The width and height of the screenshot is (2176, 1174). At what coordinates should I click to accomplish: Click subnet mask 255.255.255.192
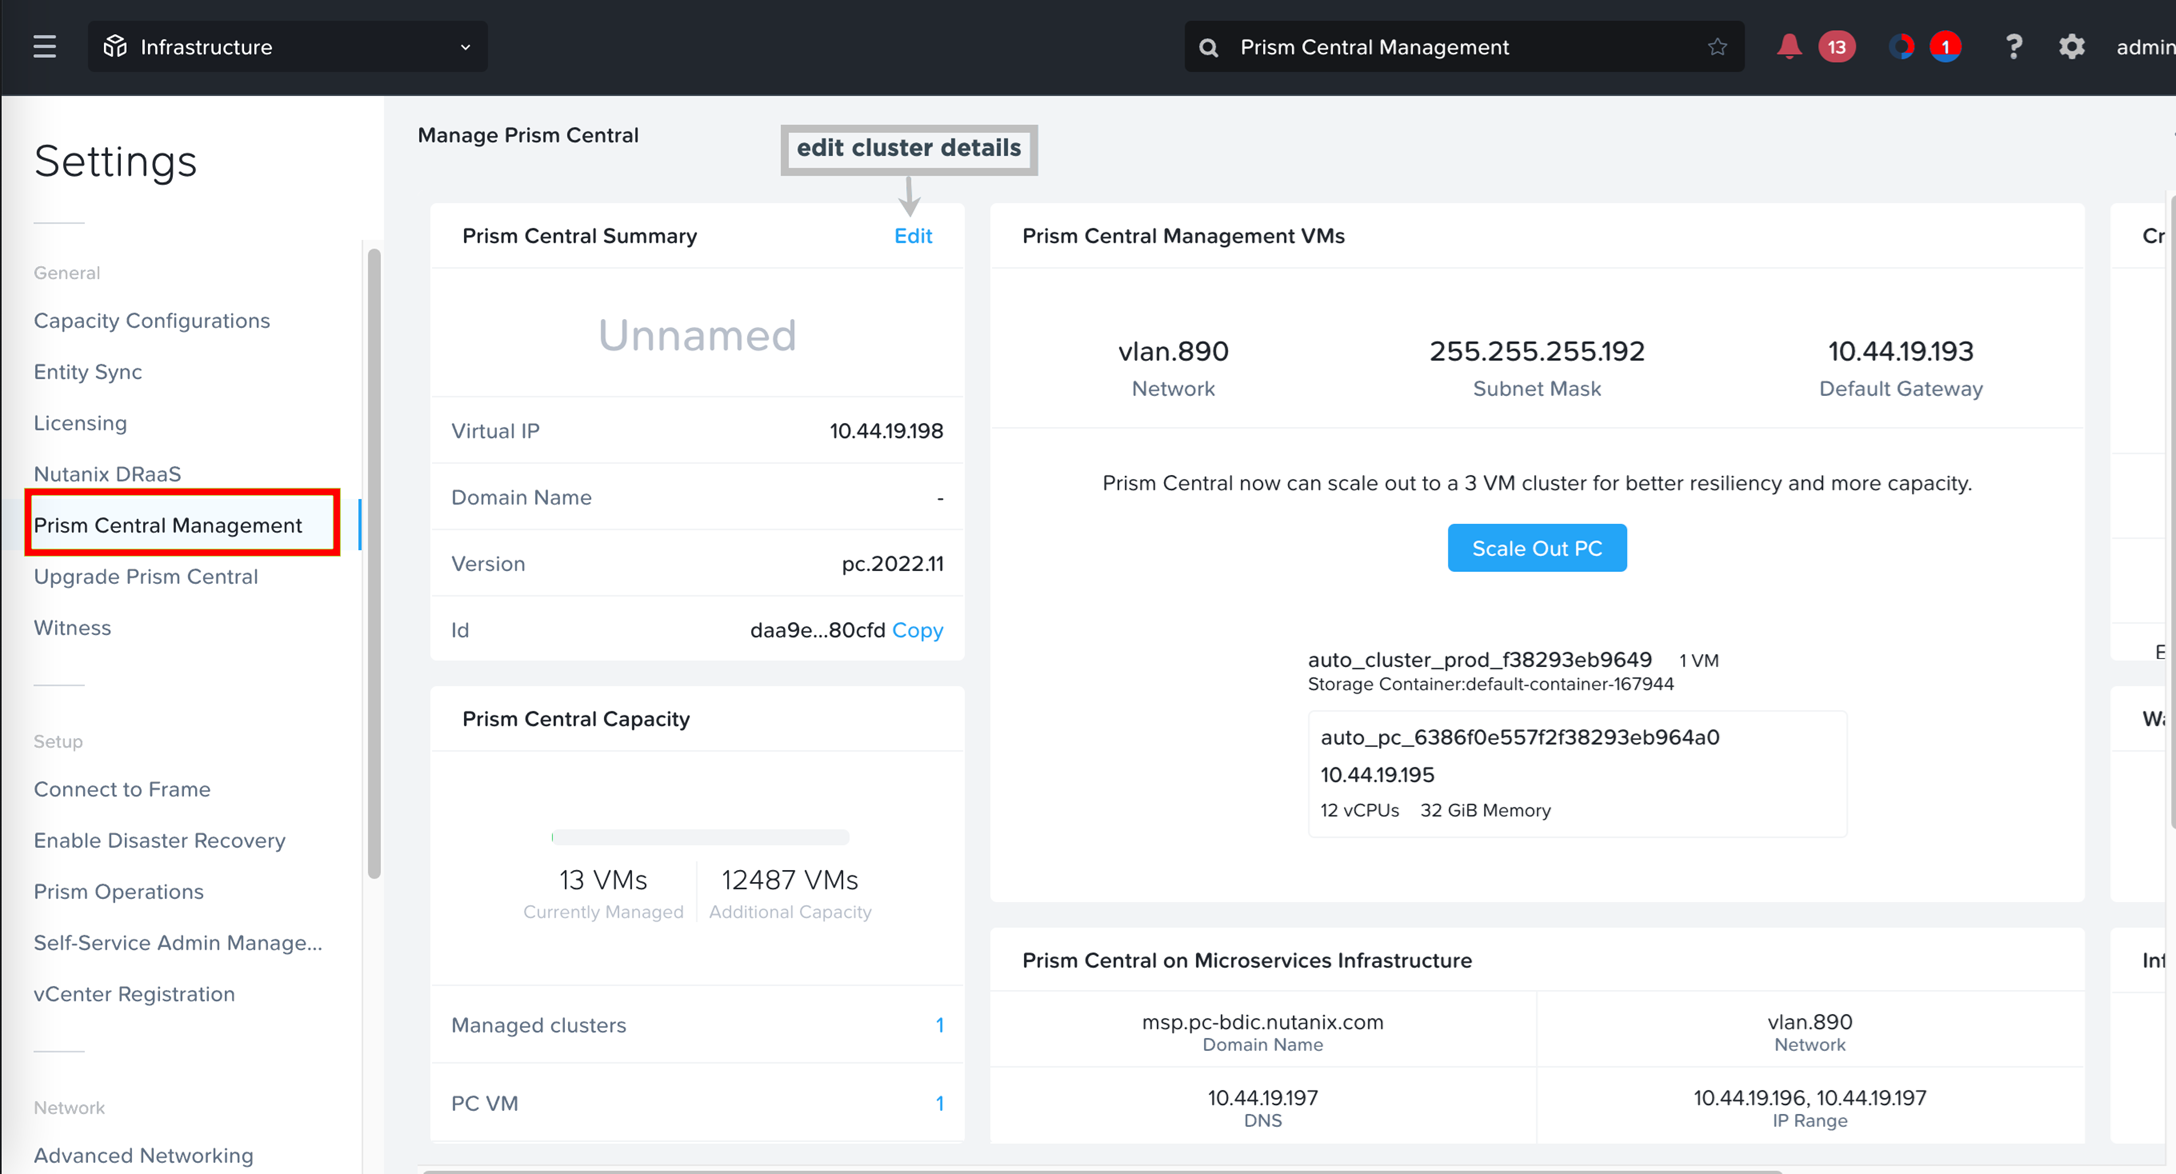1537,352
